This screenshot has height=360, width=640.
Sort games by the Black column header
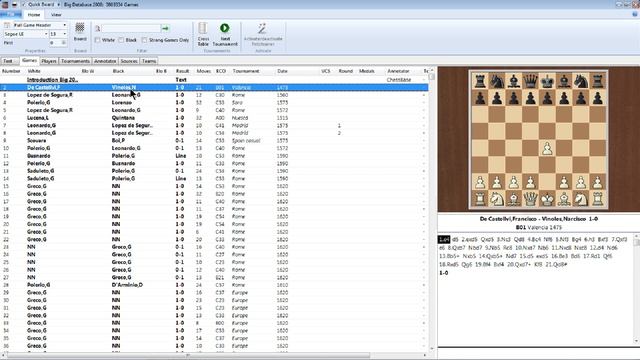coord(118,71)
